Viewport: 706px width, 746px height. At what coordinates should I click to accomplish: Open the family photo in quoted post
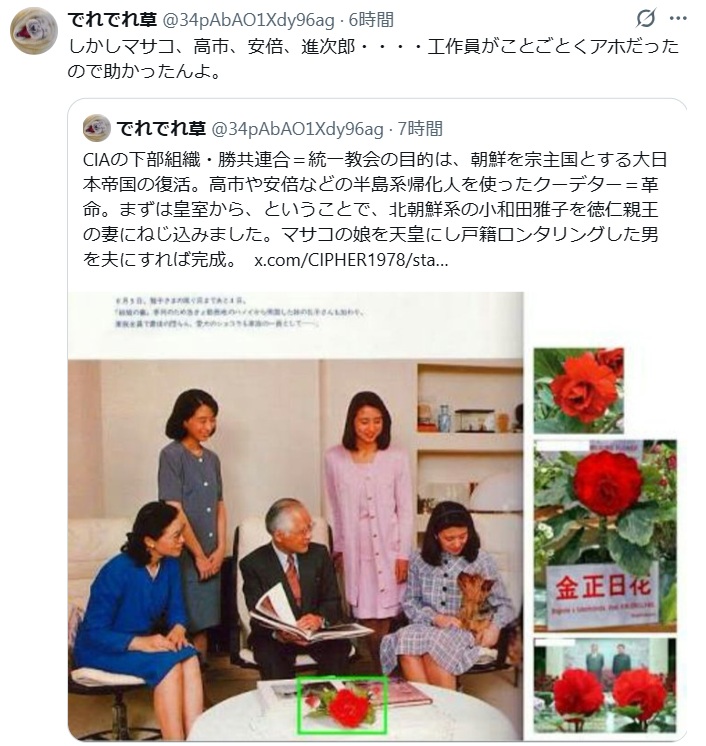pyautogui.click(x=295, y=516)
